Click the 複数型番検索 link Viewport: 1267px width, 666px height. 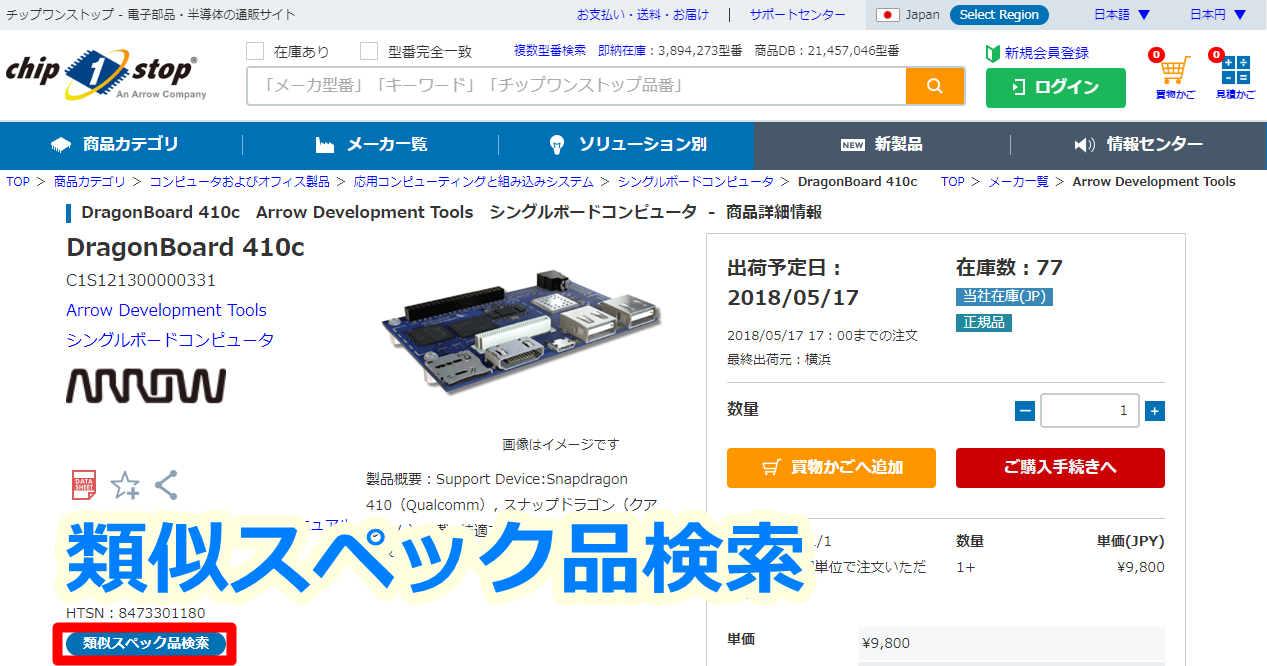(550, 50)
